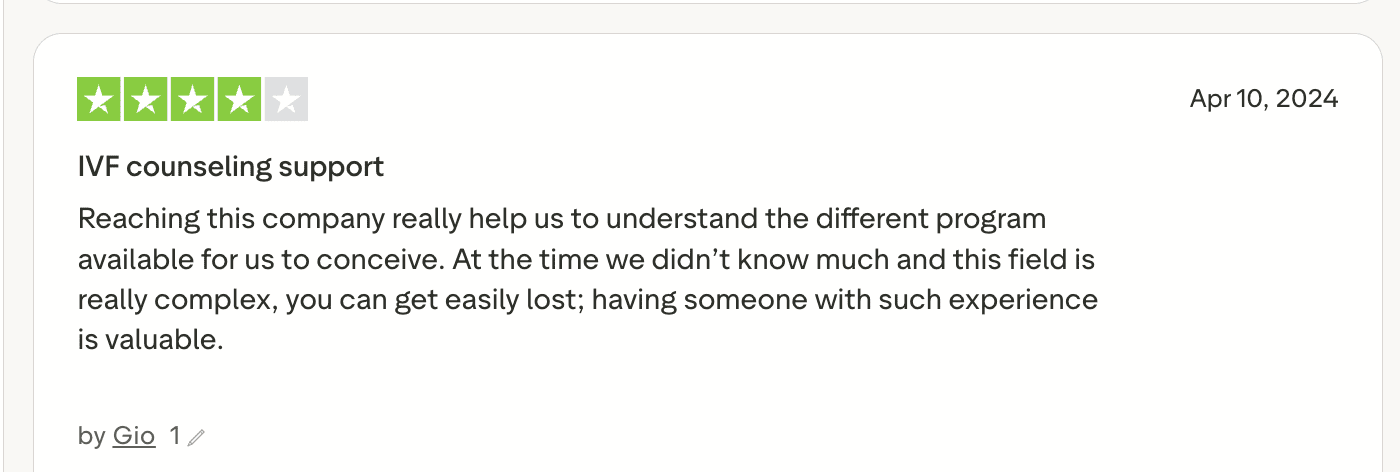Click the review count number next to Gio
This screenshot has height=472, width=1400.
coord(175,436)
